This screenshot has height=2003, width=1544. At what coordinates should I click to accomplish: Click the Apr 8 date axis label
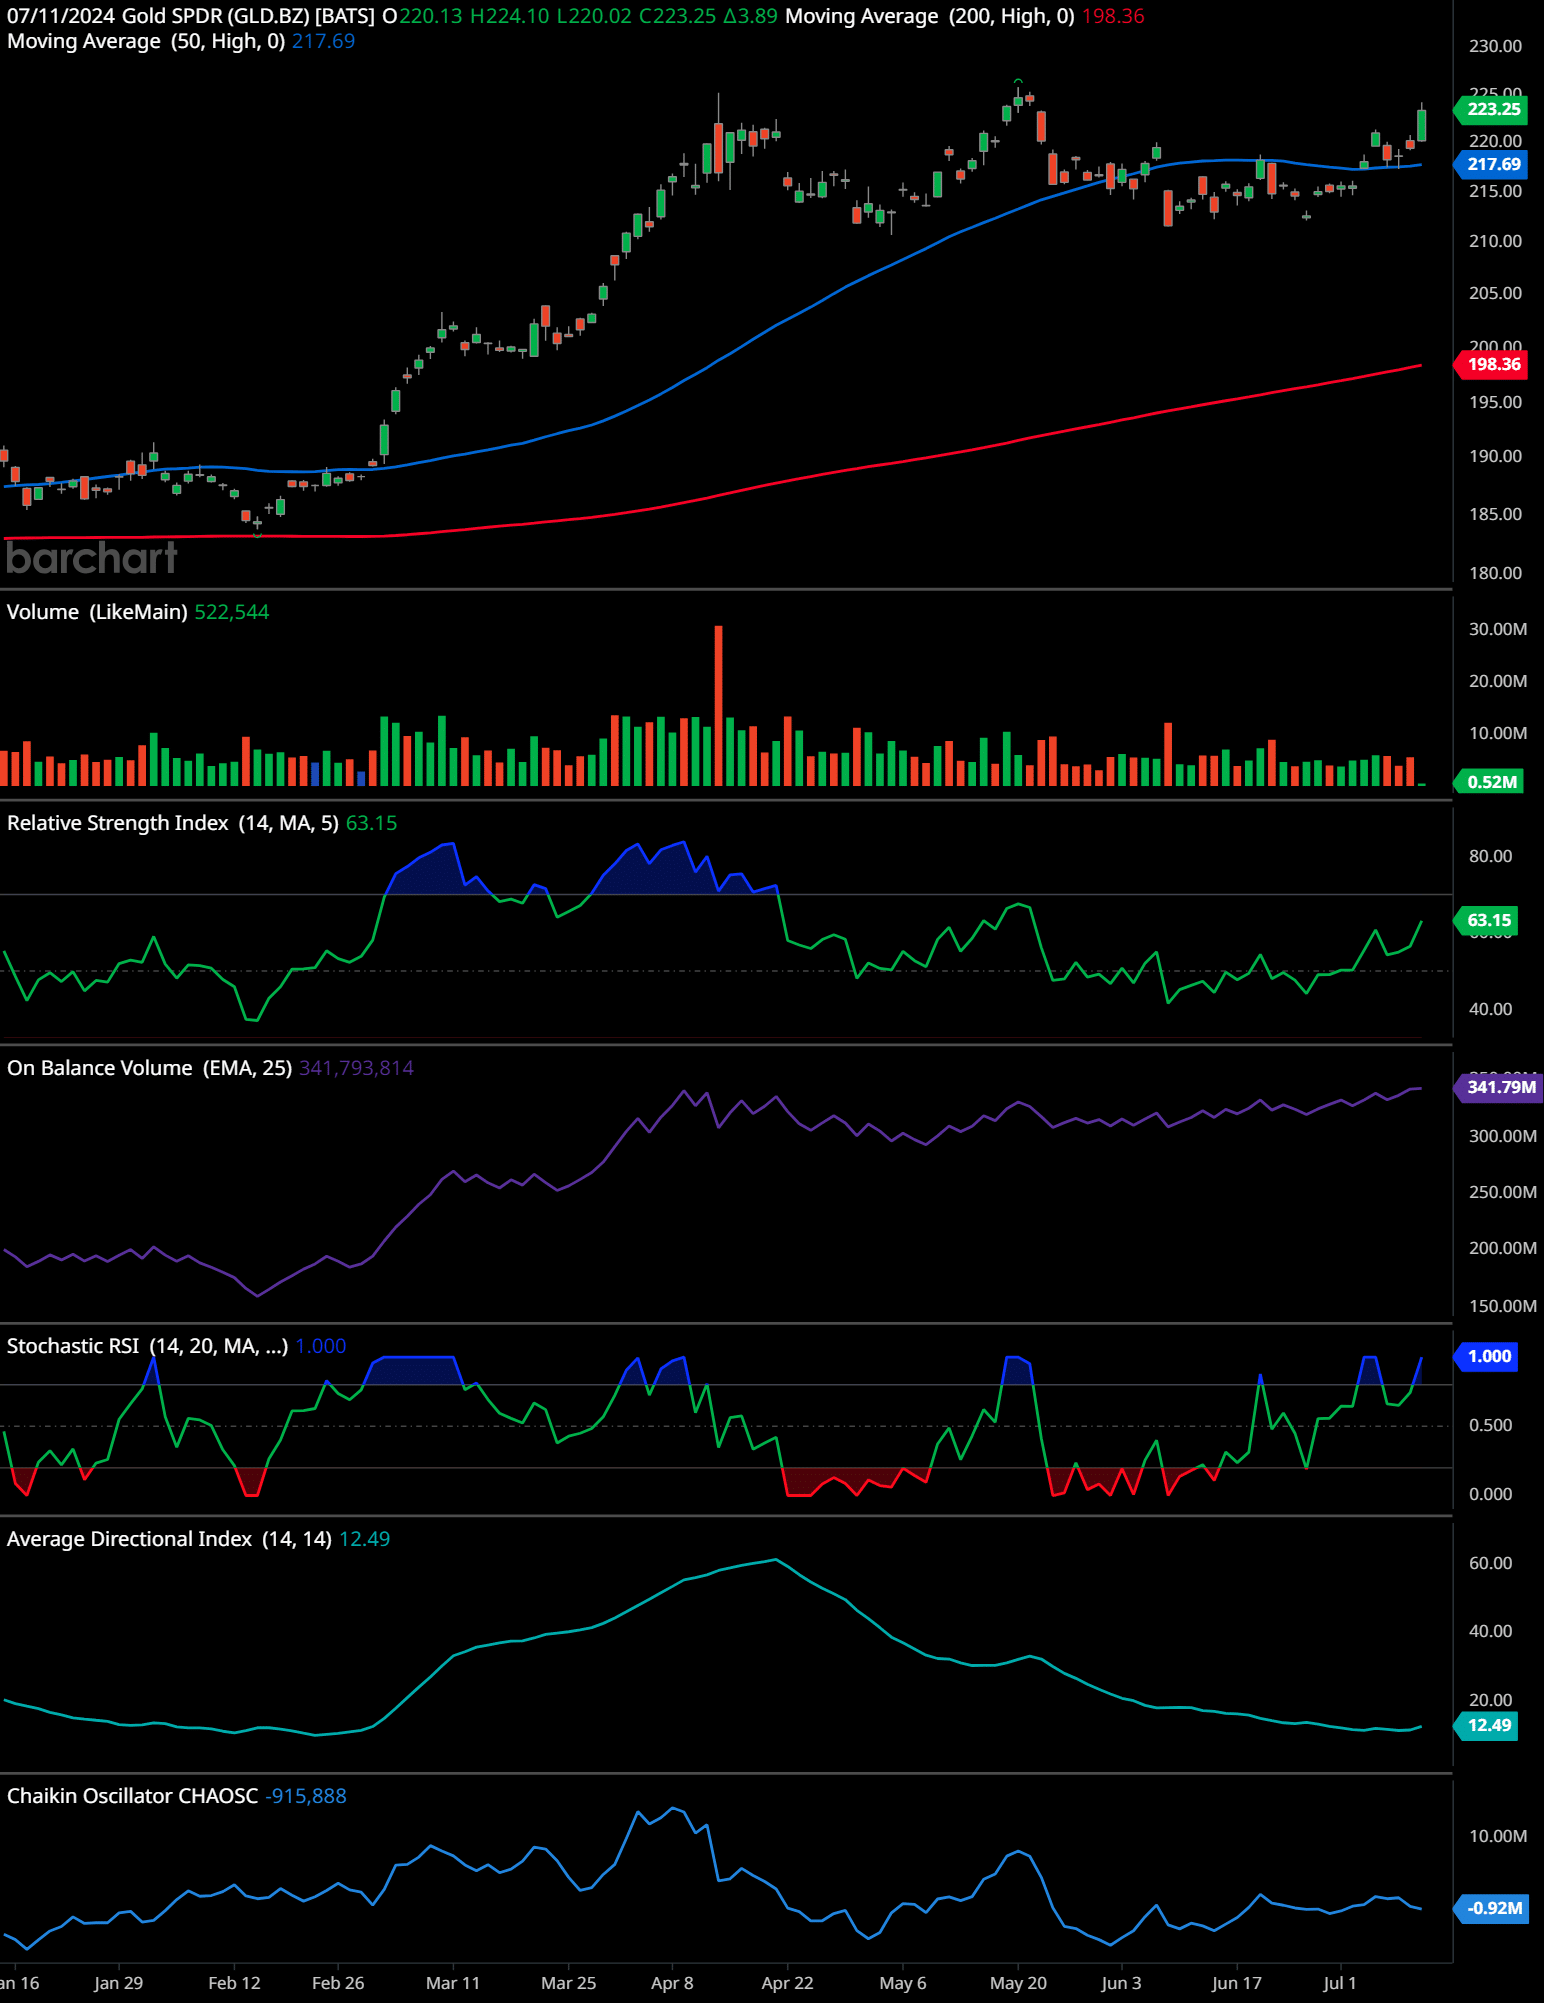(672, 1983)
